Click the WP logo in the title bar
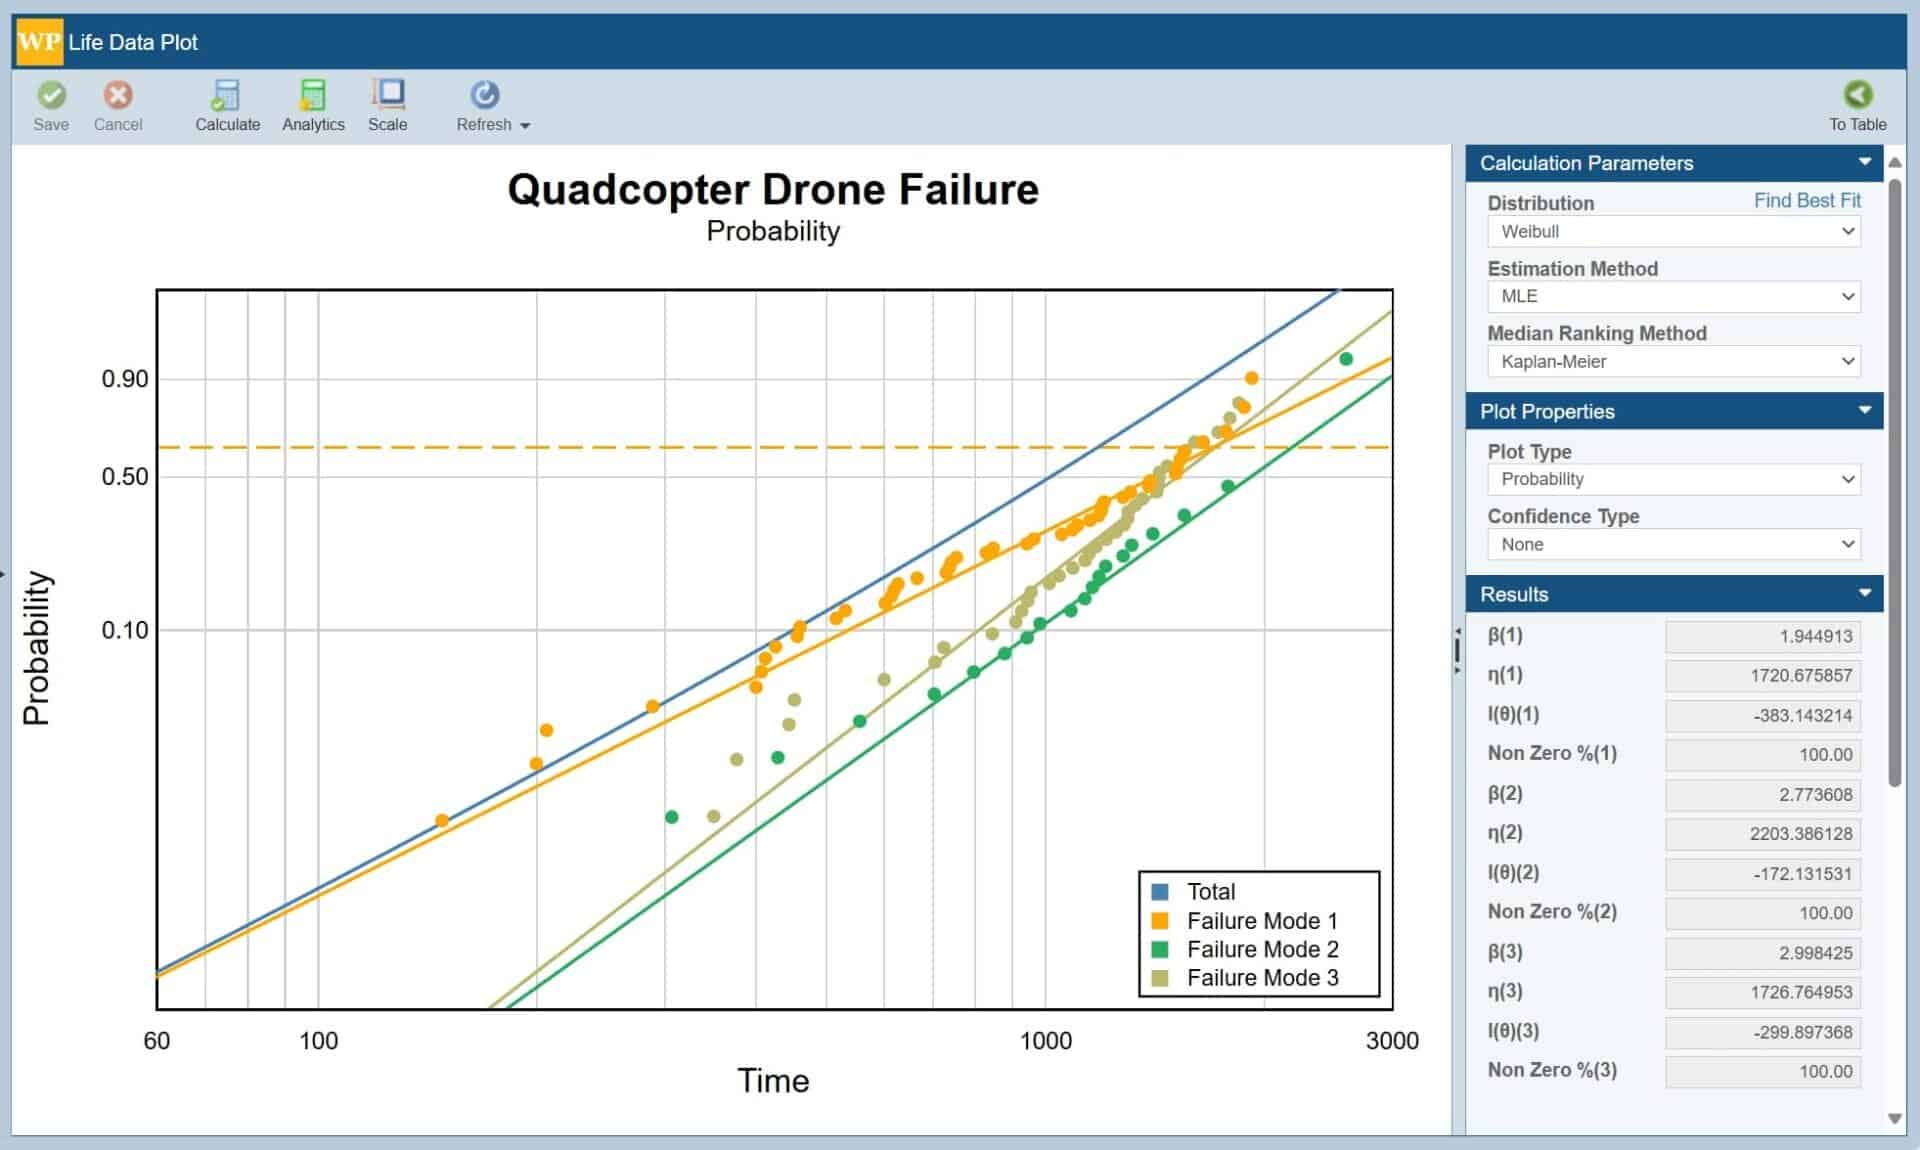1920x1150 pixels. [37, 42]
